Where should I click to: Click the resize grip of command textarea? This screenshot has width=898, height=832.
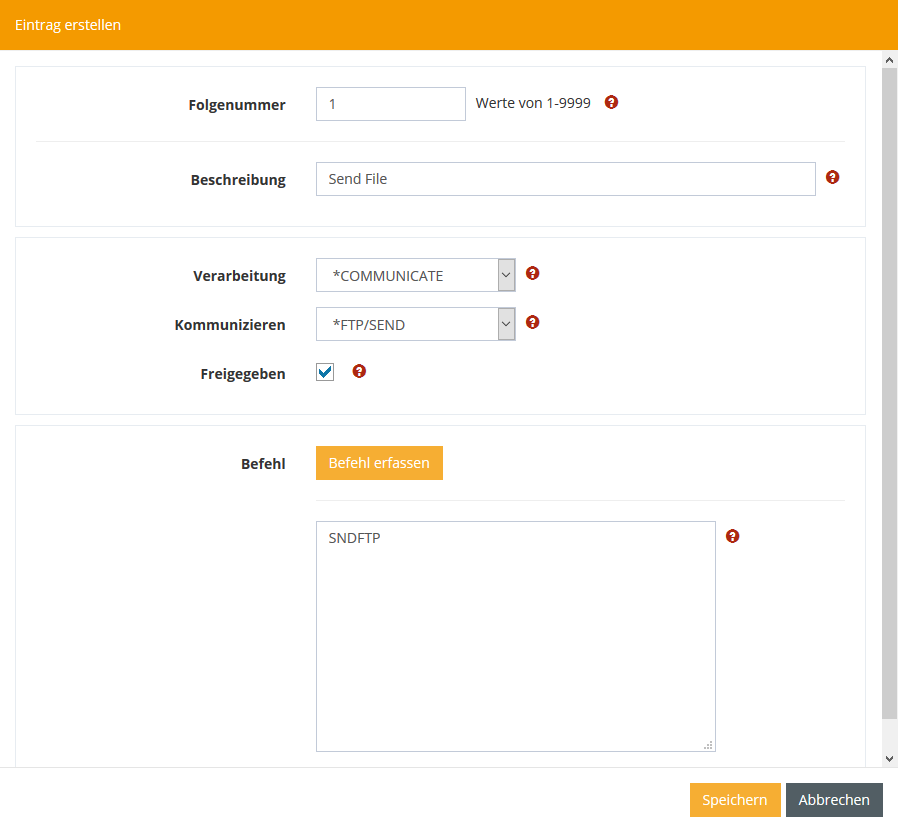click(708, 744)
